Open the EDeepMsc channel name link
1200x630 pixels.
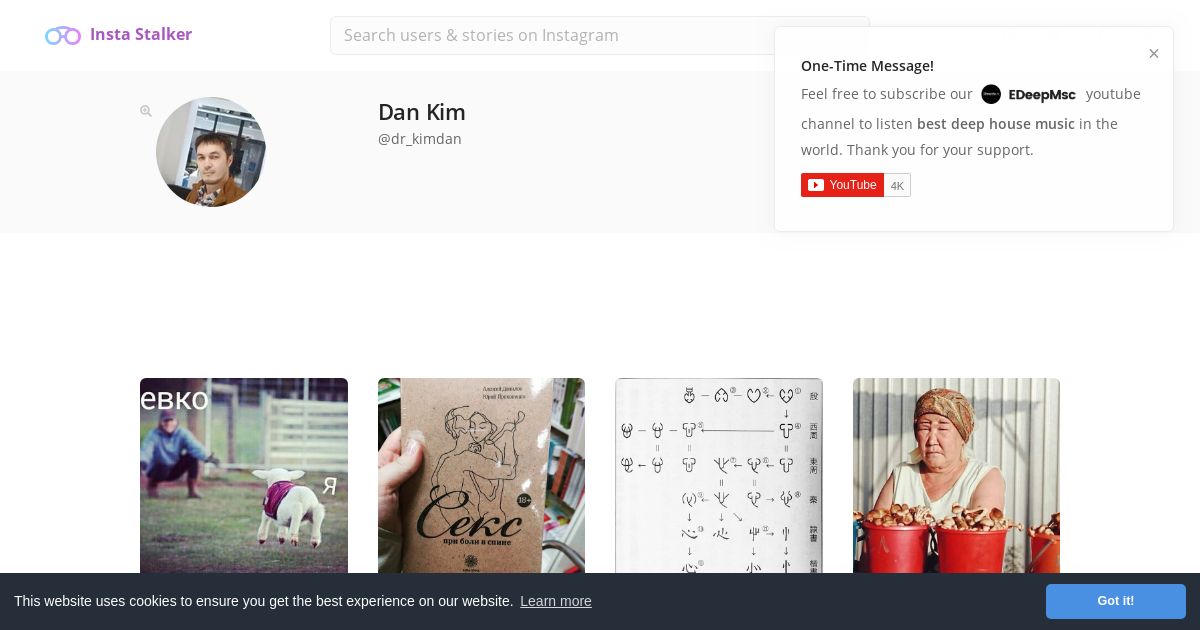(x=1042, y=95)
